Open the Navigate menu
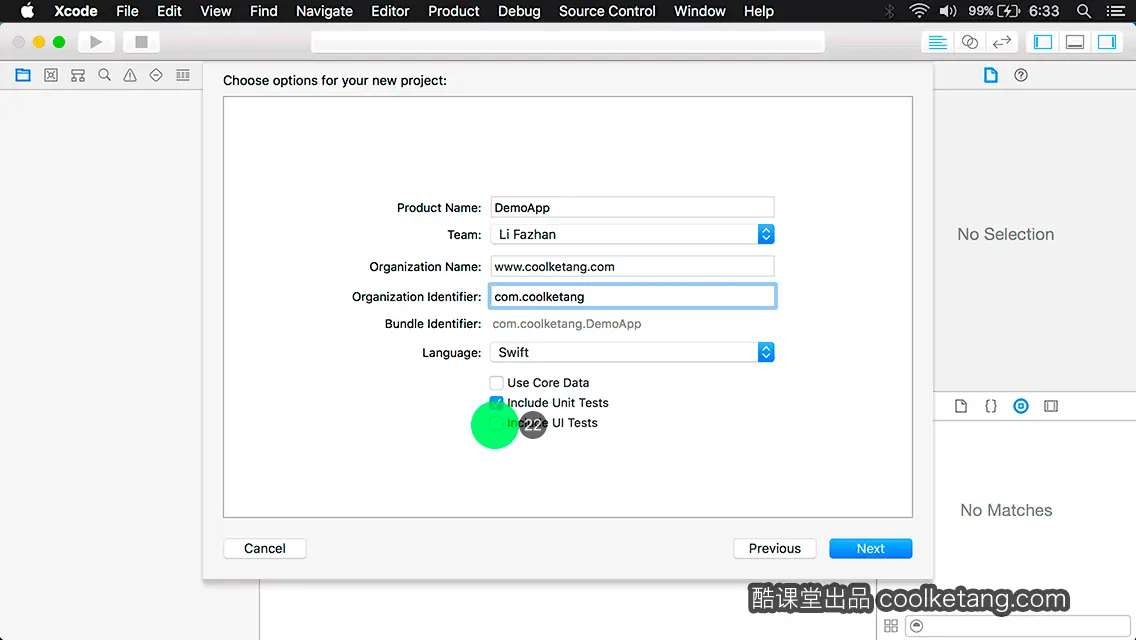This screenshot has height=640, width=1136. [324, 11]
